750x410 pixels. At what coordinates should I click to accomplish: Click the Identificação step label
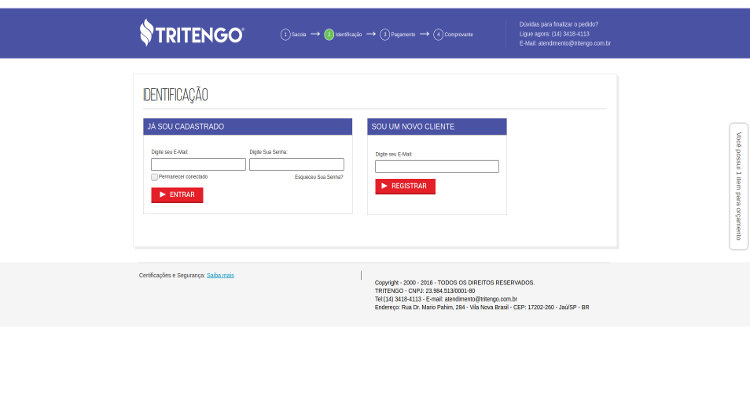click(349, 34)
